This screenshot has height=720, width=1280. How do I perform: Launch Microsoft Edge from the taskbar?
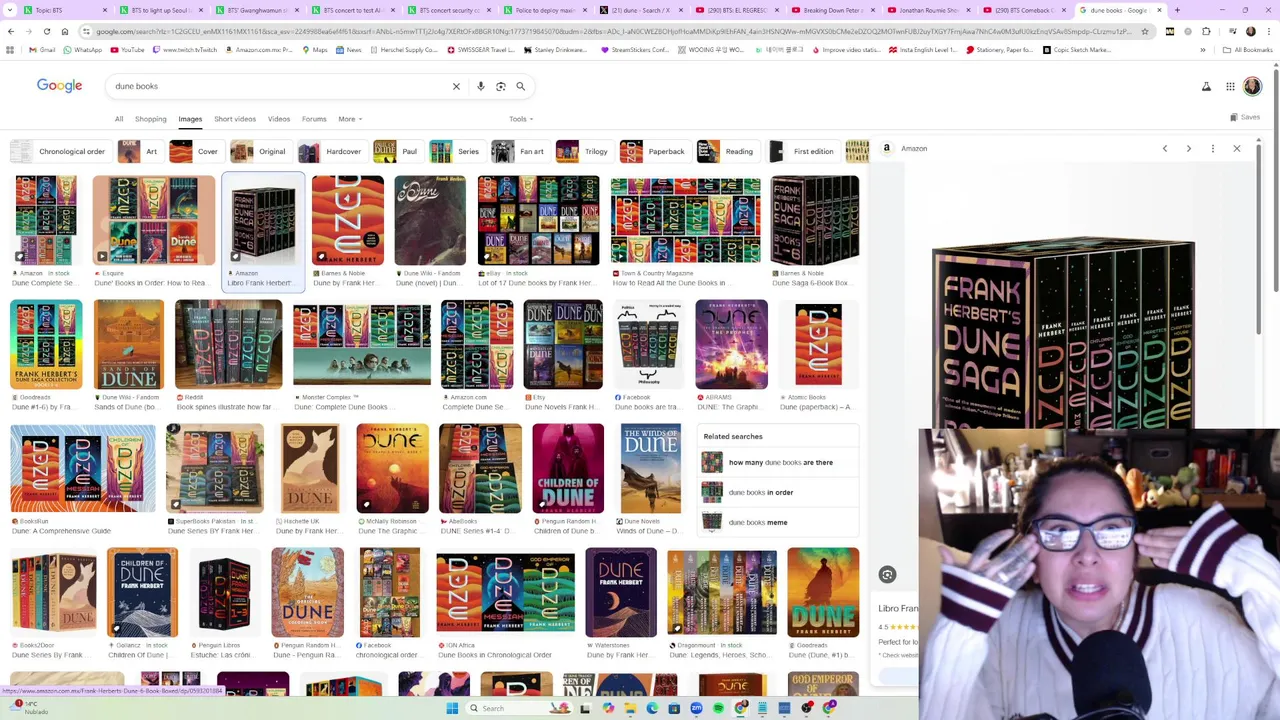click(x=652, y=708)
